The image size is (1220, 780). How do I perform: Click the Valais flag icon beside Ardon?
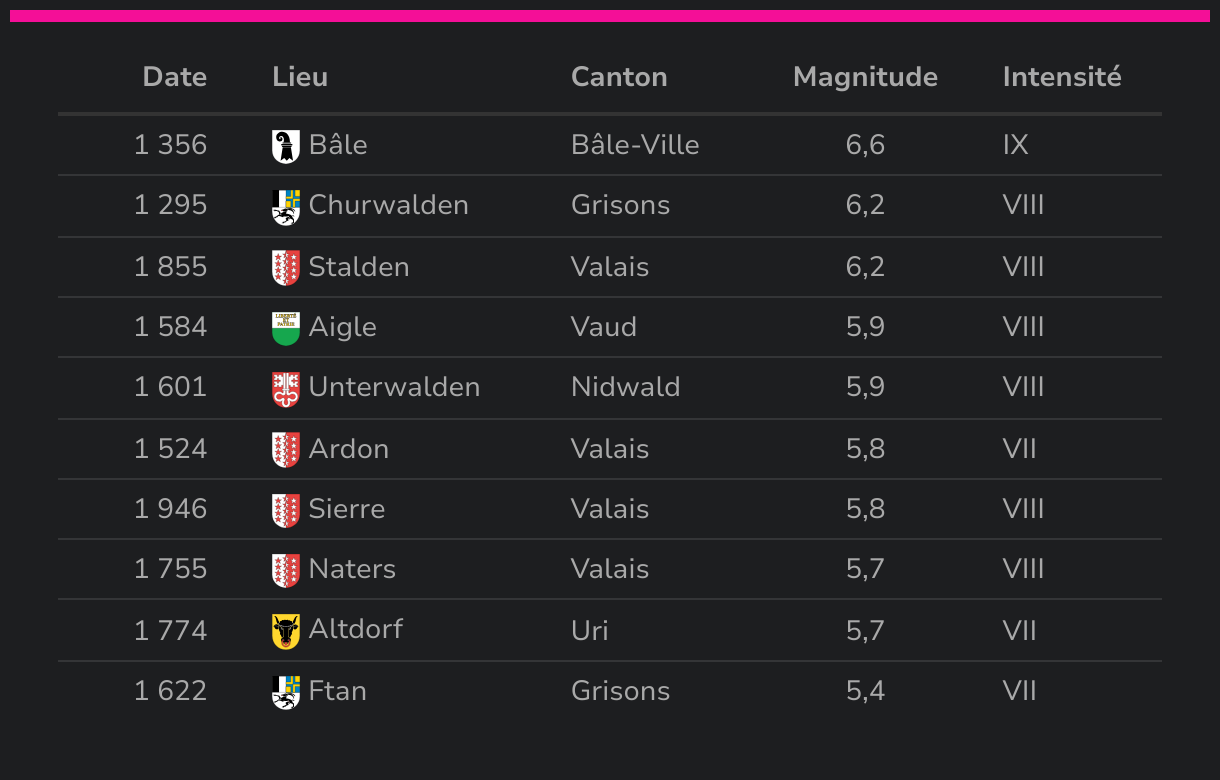click(286, 450)
